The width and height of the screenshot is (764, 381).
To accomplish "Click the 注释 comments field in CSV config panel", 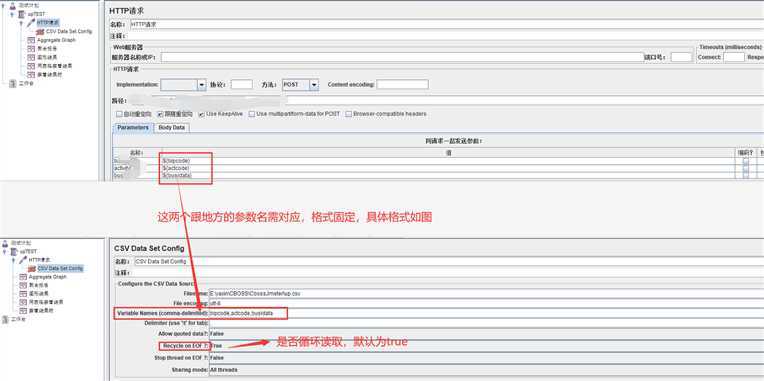I will tap(449, 273).
